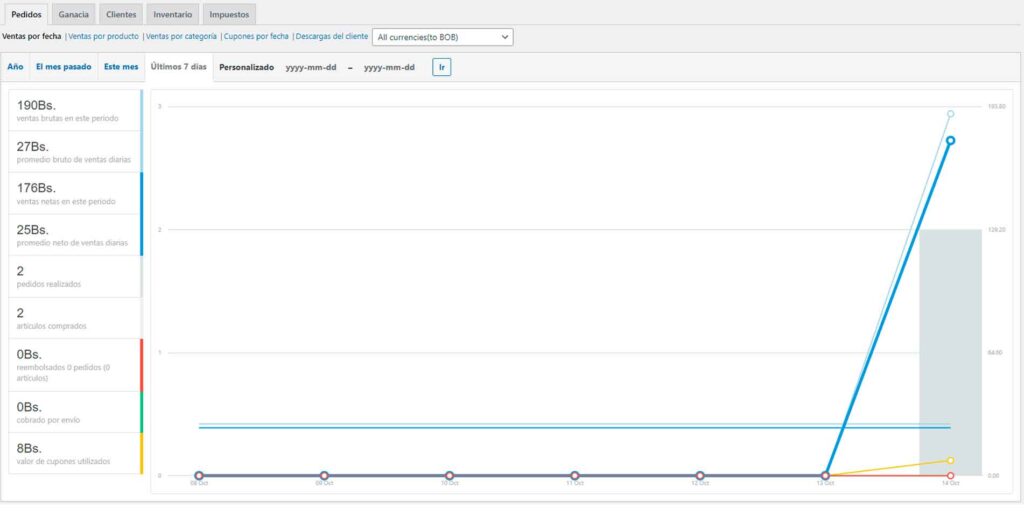Click the light blue gross sales point on 14 Oct

coord(950,114)
